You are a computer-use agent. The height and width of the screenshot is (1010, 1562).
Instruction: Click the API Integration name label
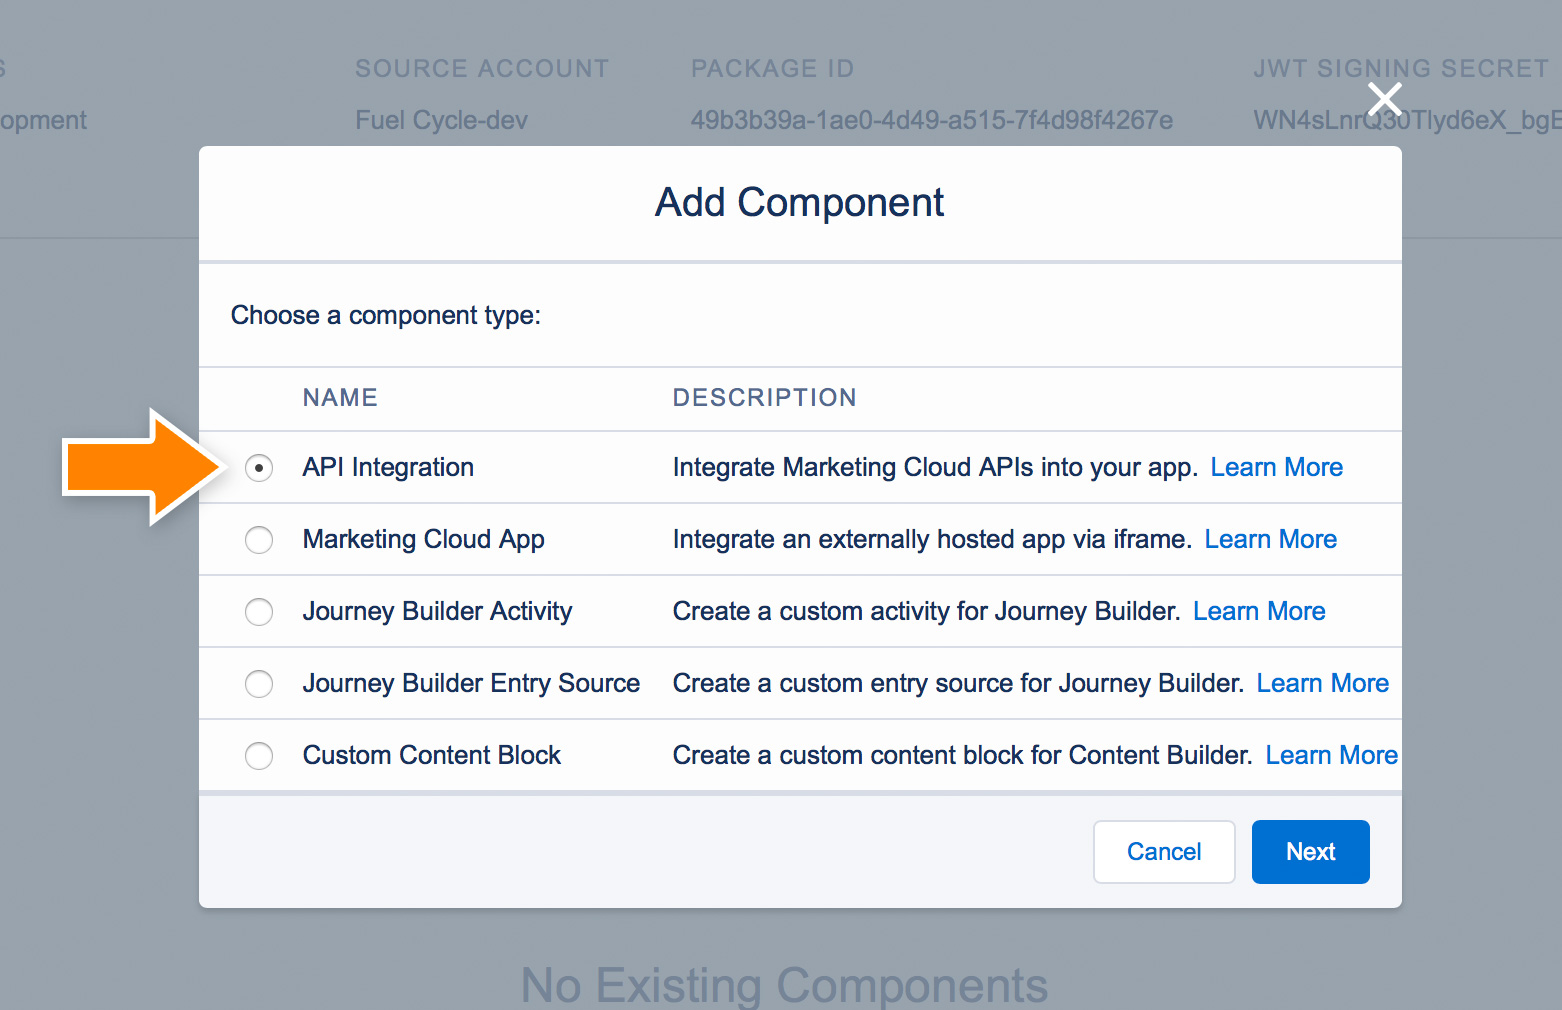point(388,467)
